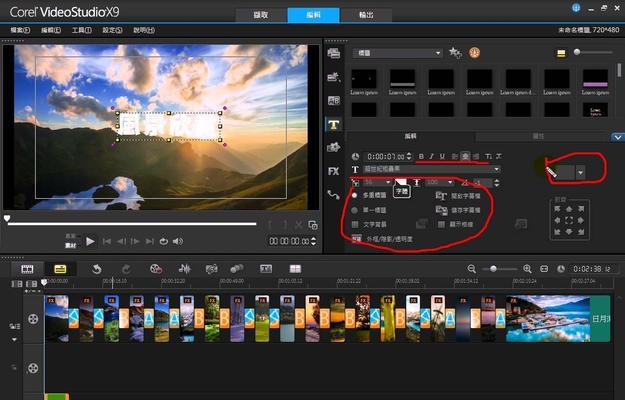The height and width of the screenshot is (400, 625).
Task: Toggle center text alignment
Action: [x=465, y=156]
